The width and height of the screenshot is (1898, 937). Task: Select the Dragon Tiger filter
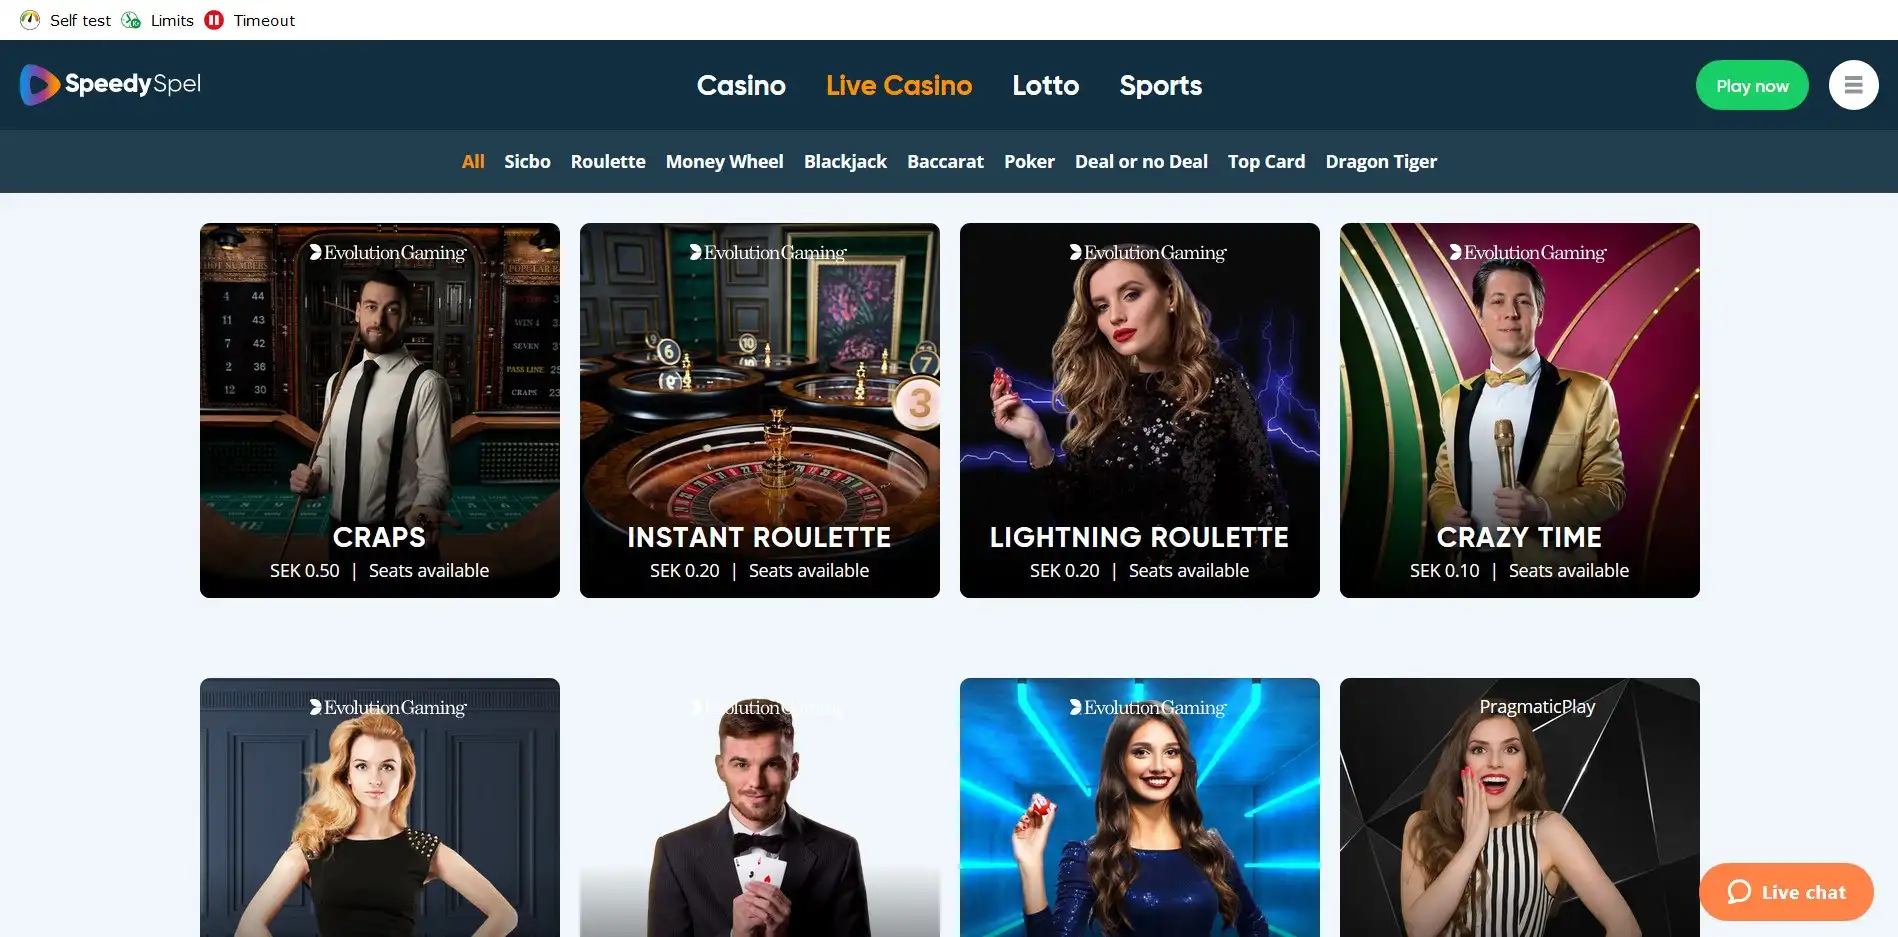[x=1381, y=161]
